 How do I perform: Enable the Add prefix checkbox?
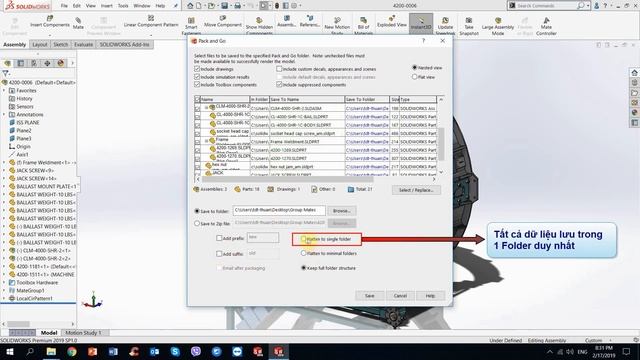click(x=219, y=238)
